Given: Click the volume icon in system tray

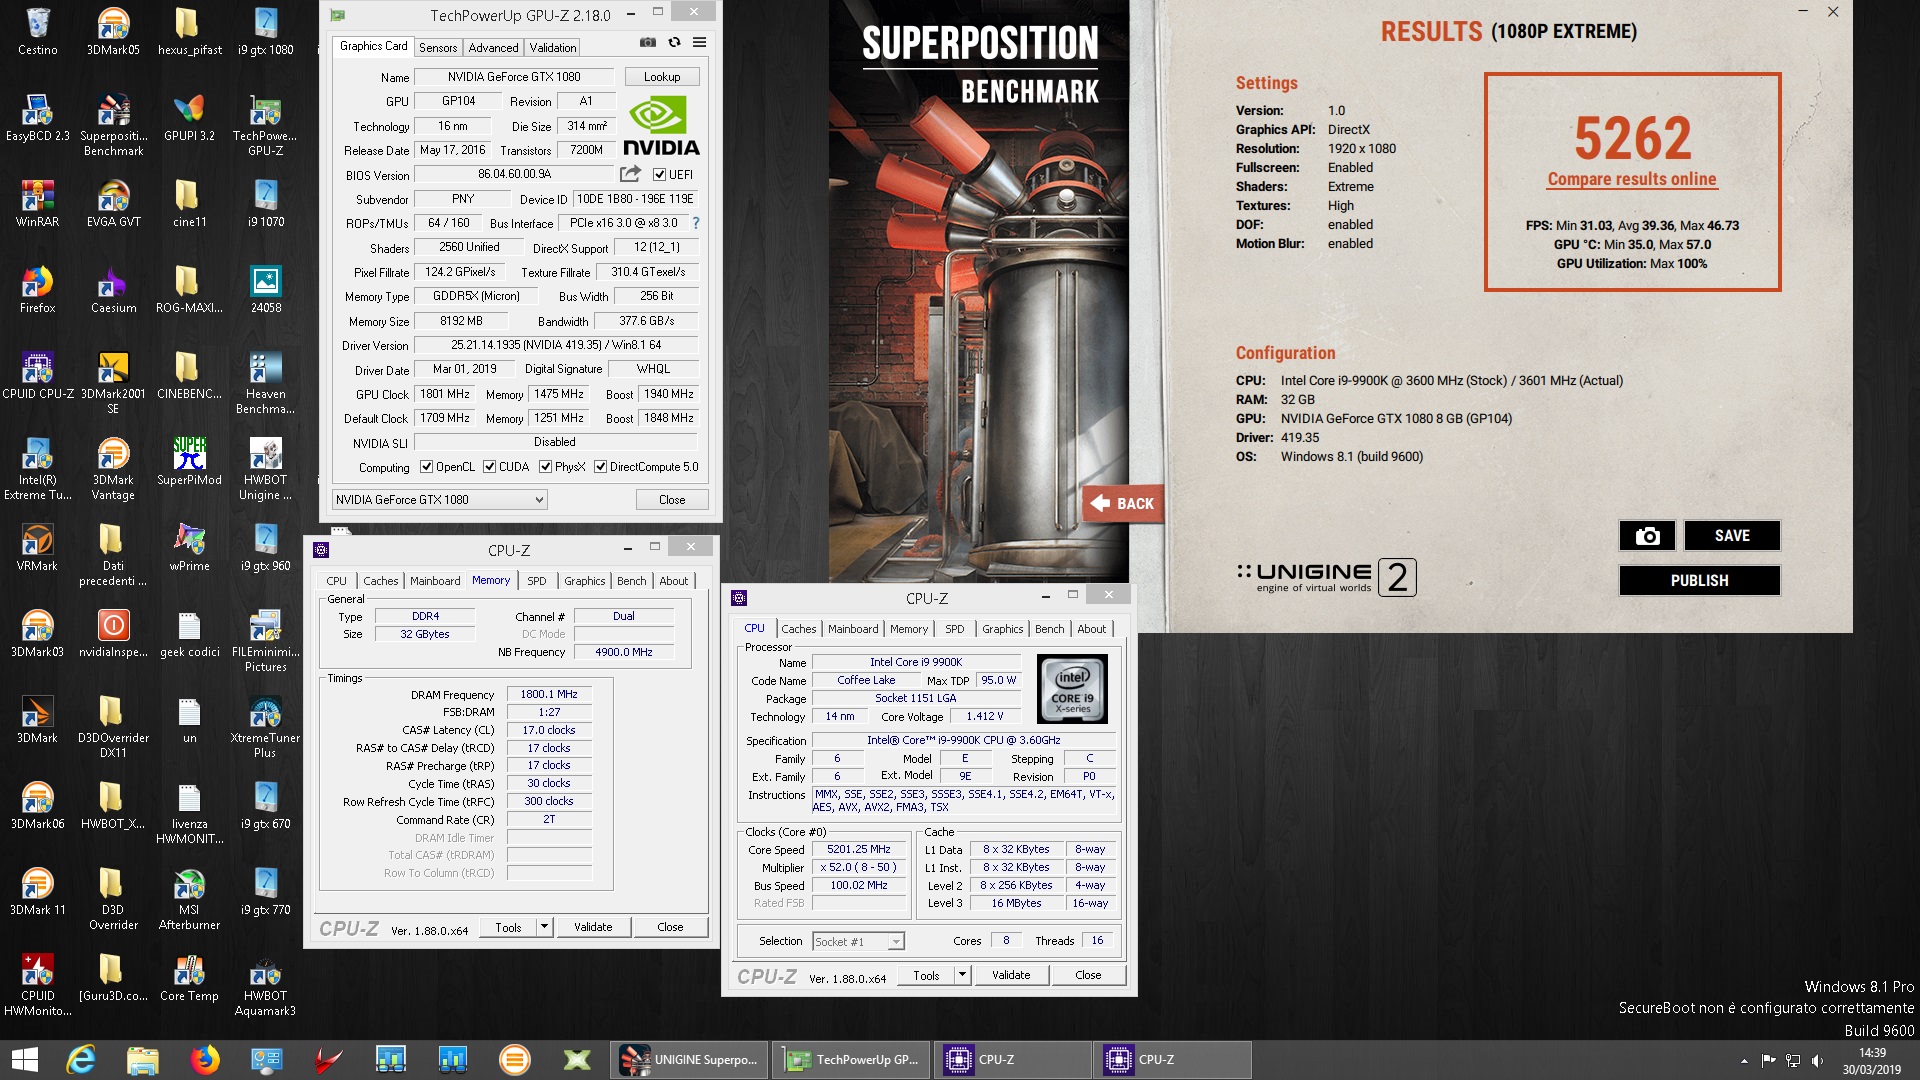Looking at the screenshot, I should [1817, 1060].
